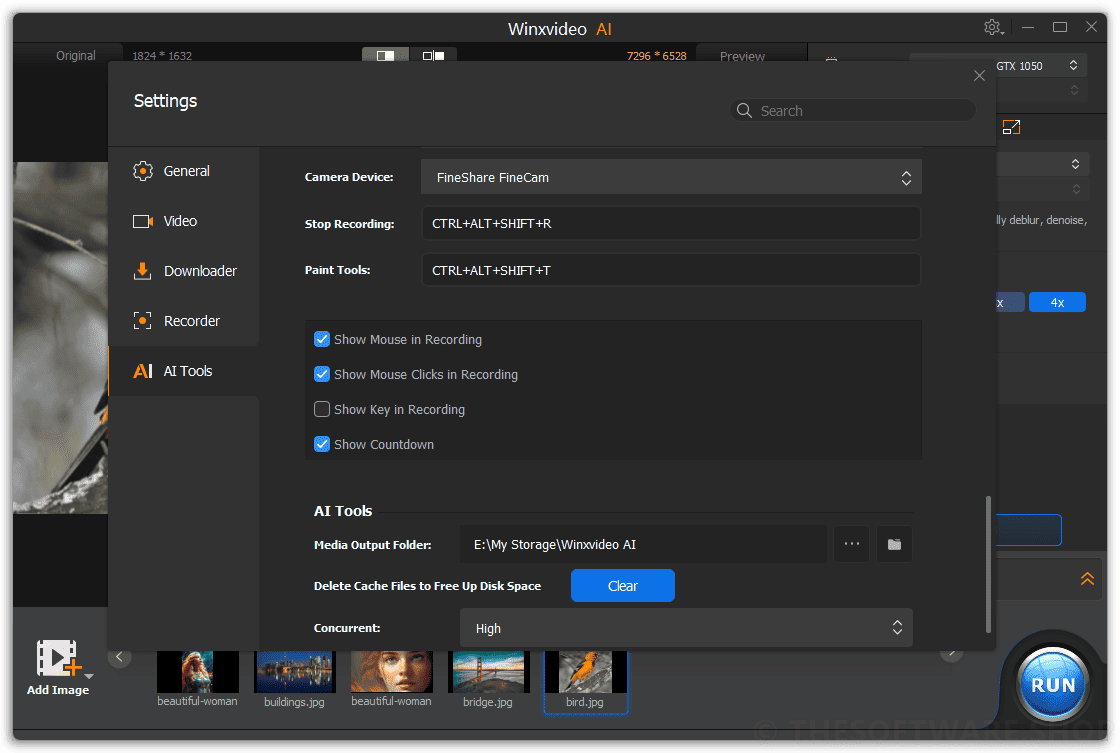Enable Show Key in Recording
The width and height of the screenshot is (1120, 753).
pos(322,409)
